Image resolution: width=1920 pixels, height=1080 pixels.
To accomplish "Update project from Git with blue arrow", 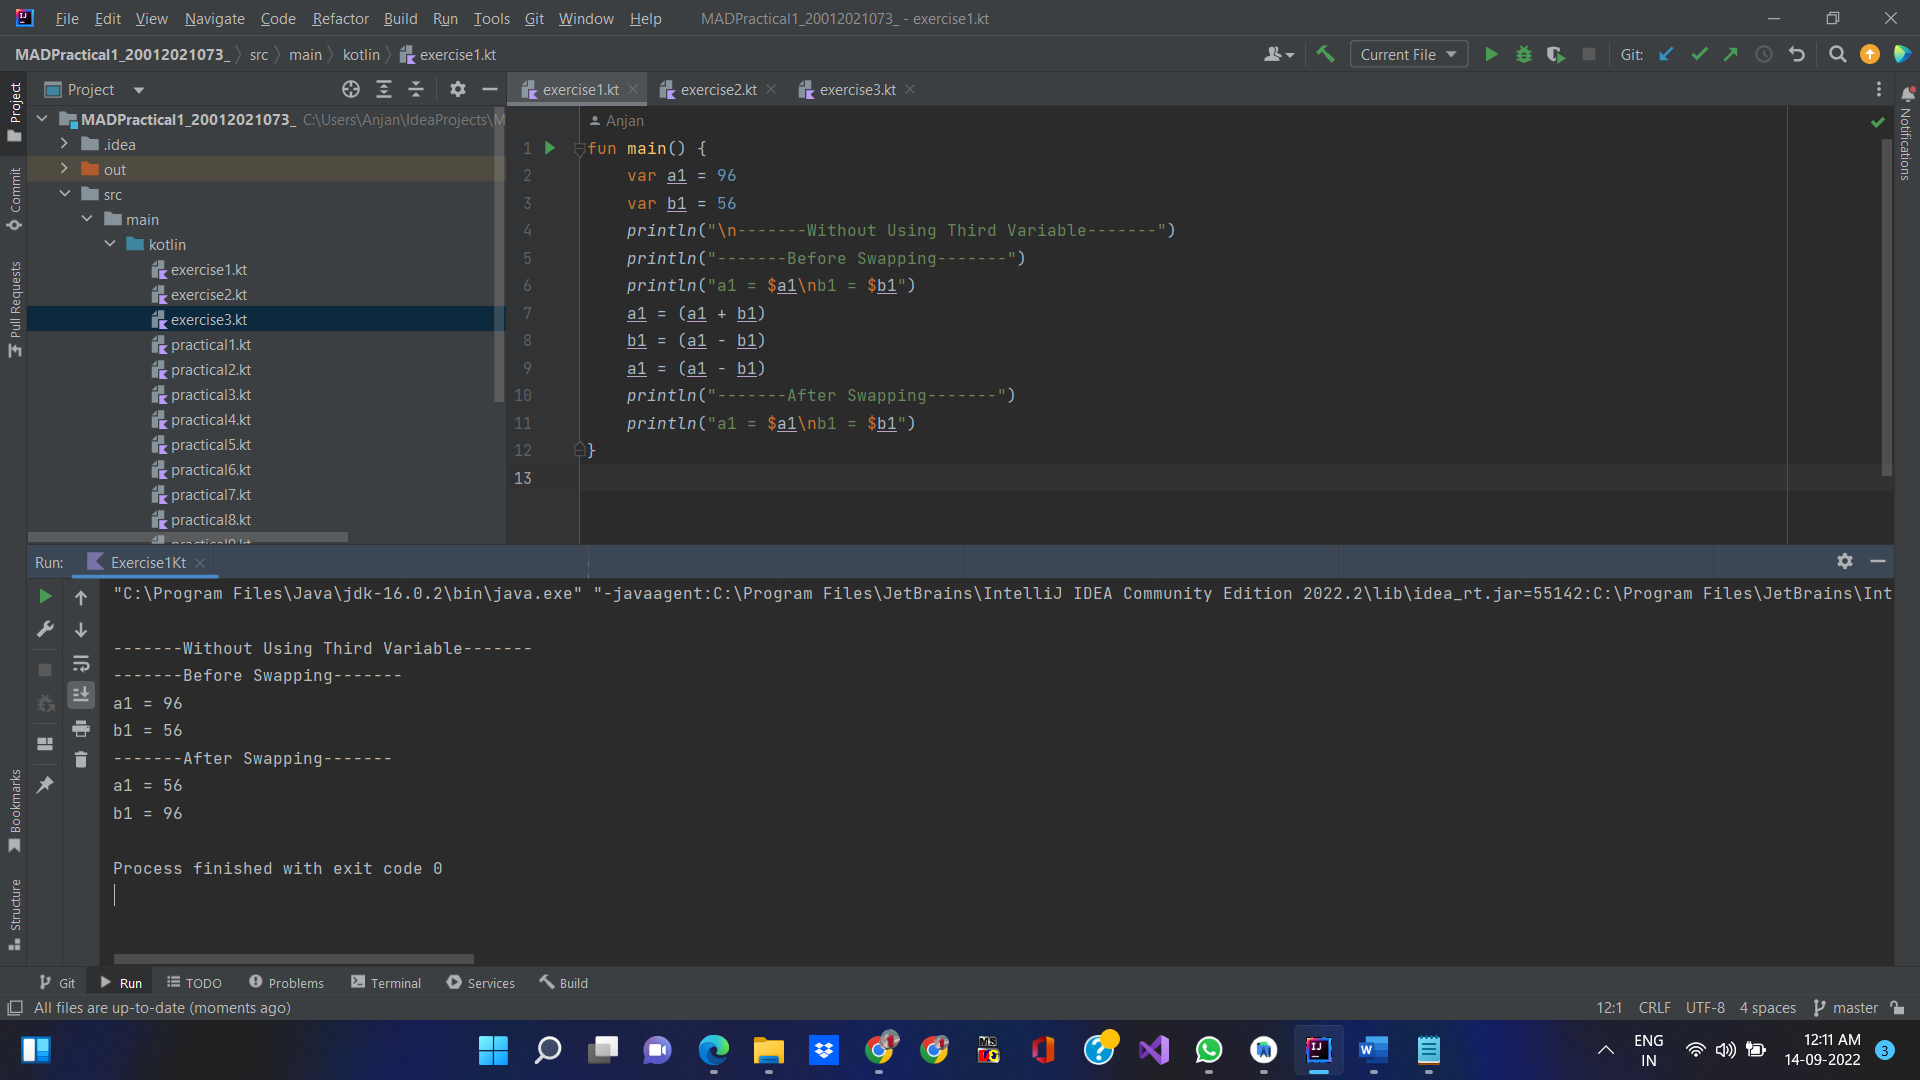I will 1666,54.
